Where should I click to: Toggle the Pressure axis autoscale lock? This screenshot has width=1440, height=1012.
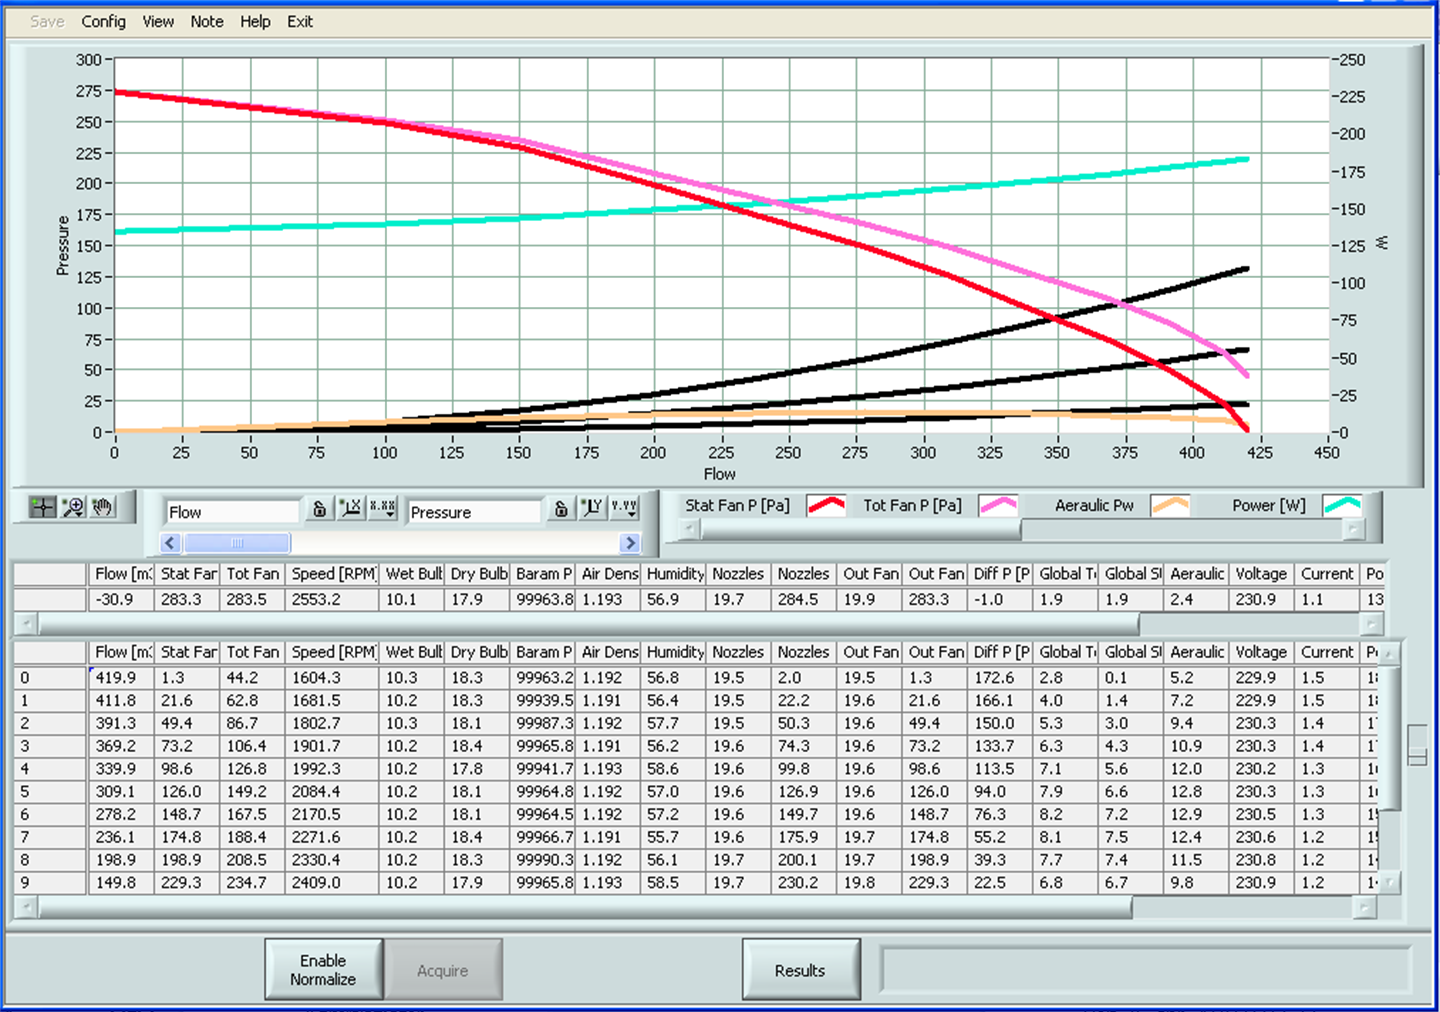[561, 509]
